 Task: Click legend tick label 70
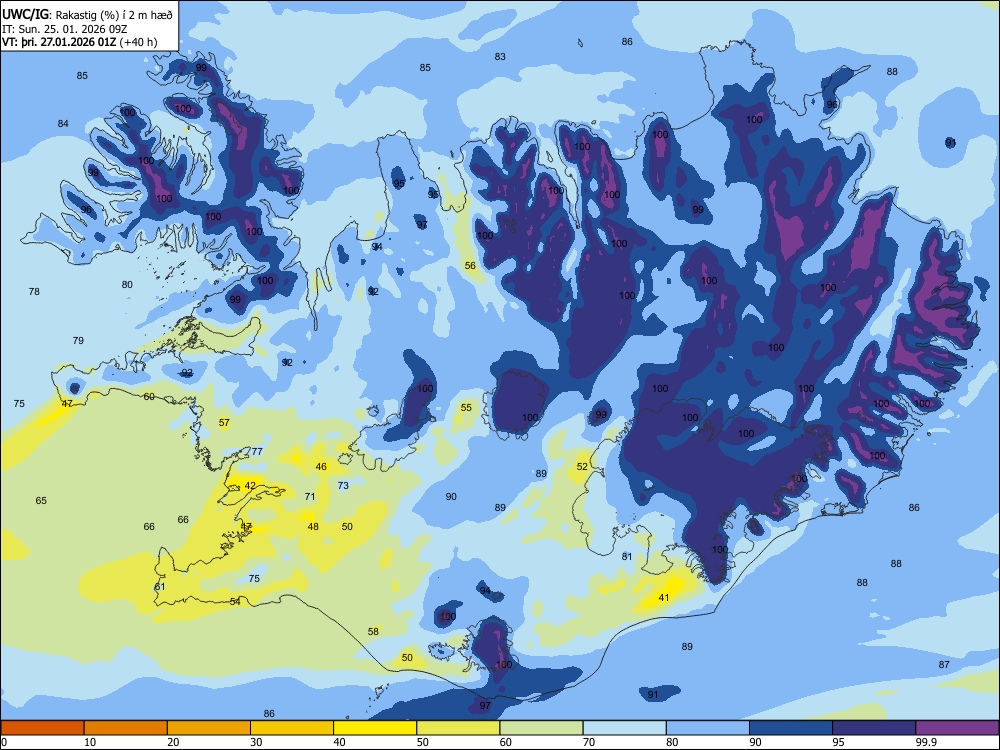click(589, 742)
